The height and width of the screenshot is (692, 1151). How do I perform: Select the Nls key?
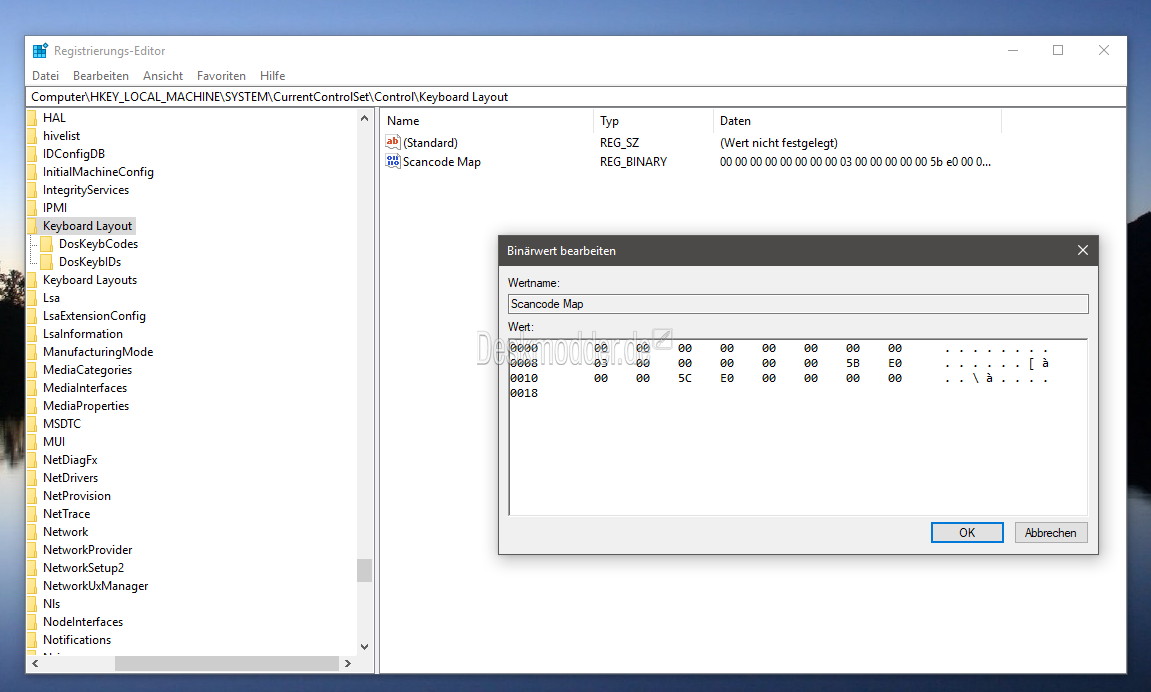(x=51, y=604)
